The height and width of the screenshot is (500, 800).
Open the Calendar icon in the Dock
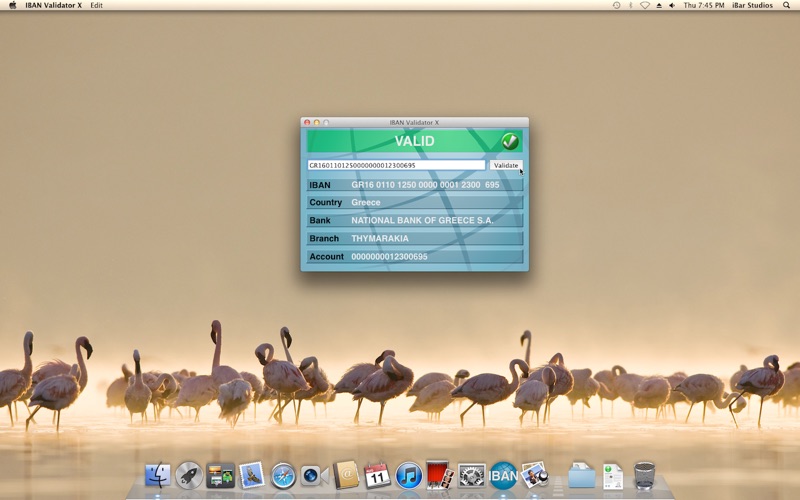point(377,476)
